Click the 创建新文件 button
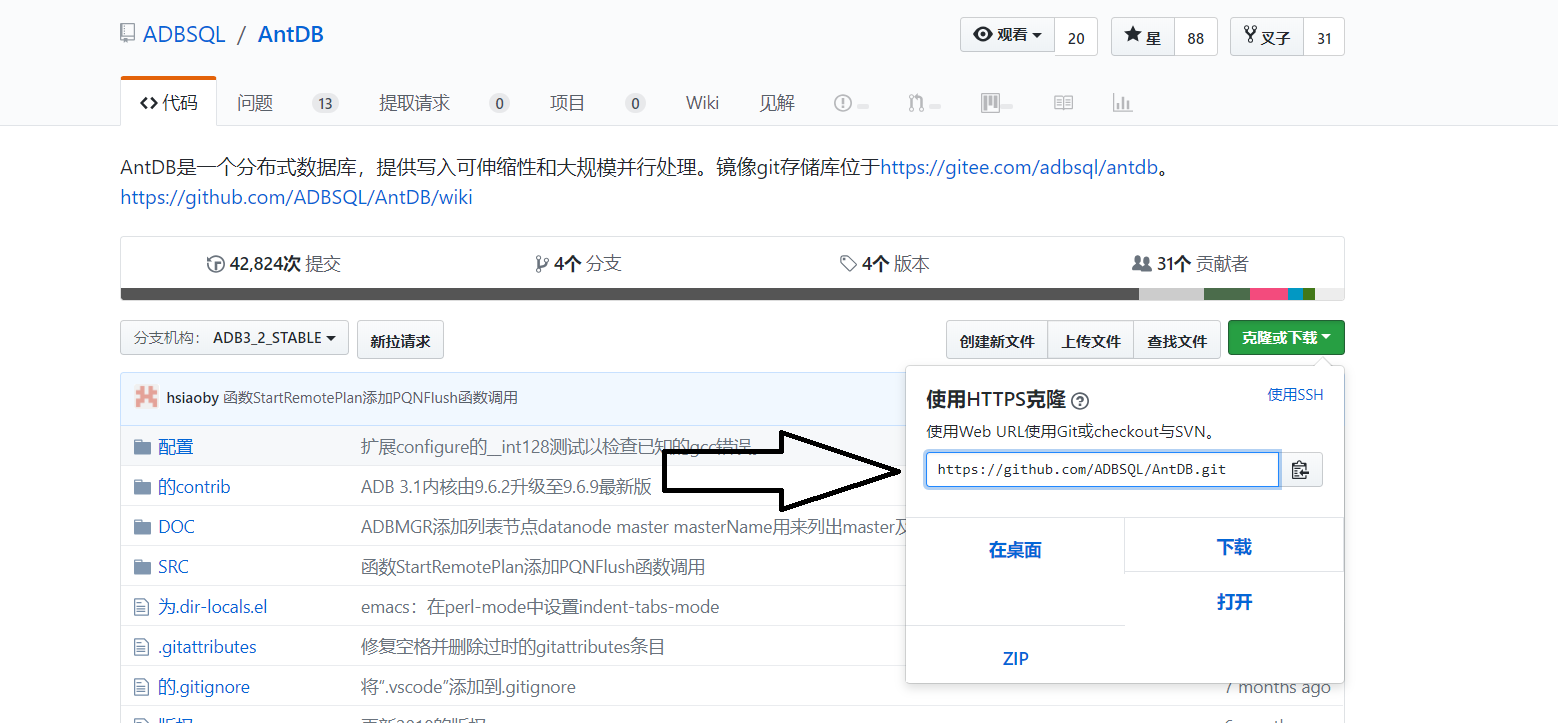 point(997,340)
